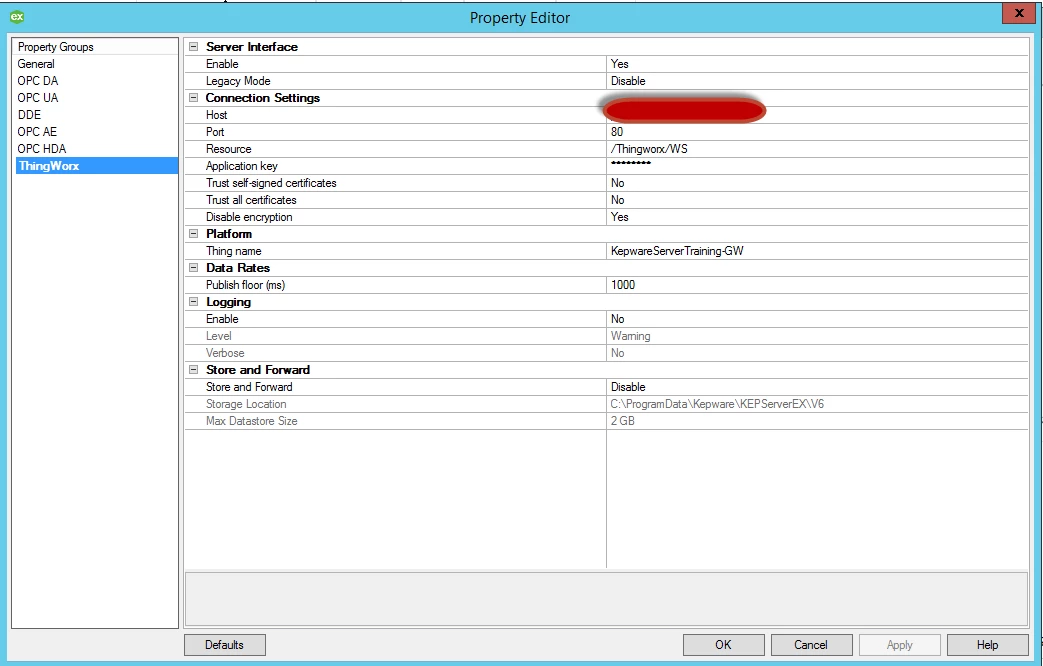Viewport: 1043px width, 666px height.
Task: Click the Cancel button
Action: click(812, 645)
